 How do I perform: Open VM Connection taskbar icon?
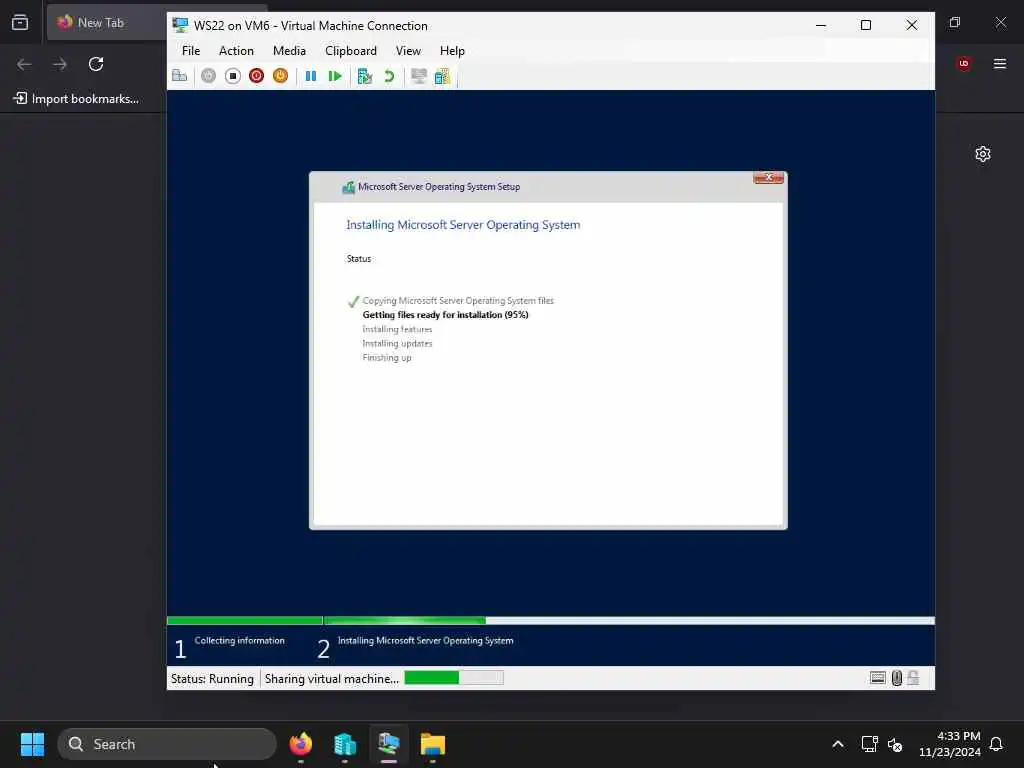[x=389, y=744]
